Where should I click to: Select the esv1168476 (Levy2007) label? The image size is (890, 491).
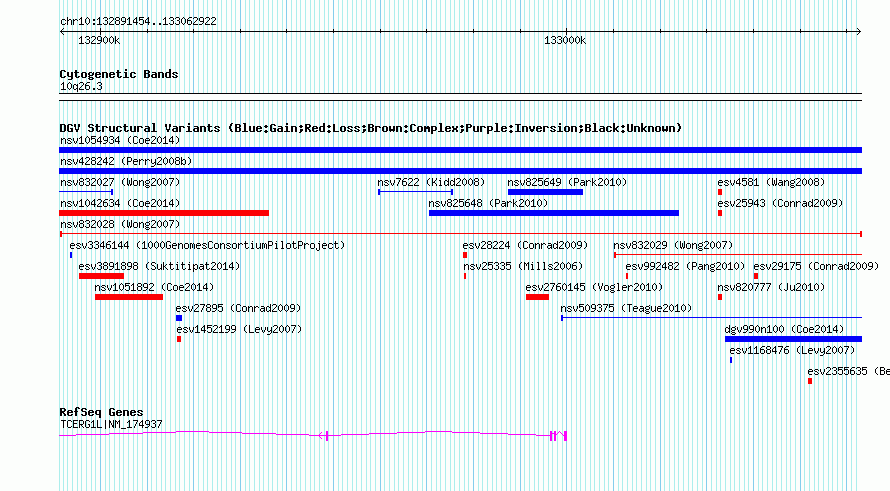[x=792, y=350]
